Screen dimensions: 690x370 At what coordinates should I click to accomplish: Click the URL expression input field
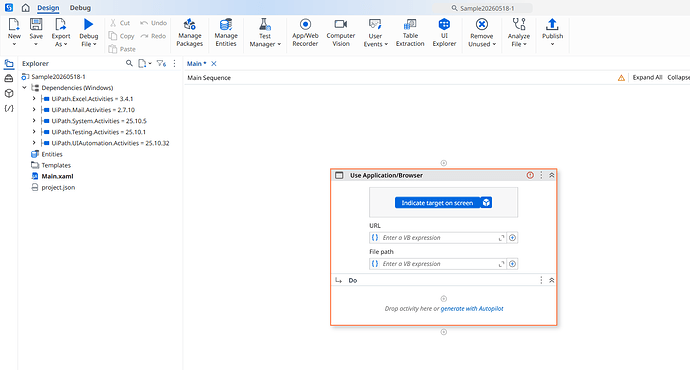tap(438, 238)
